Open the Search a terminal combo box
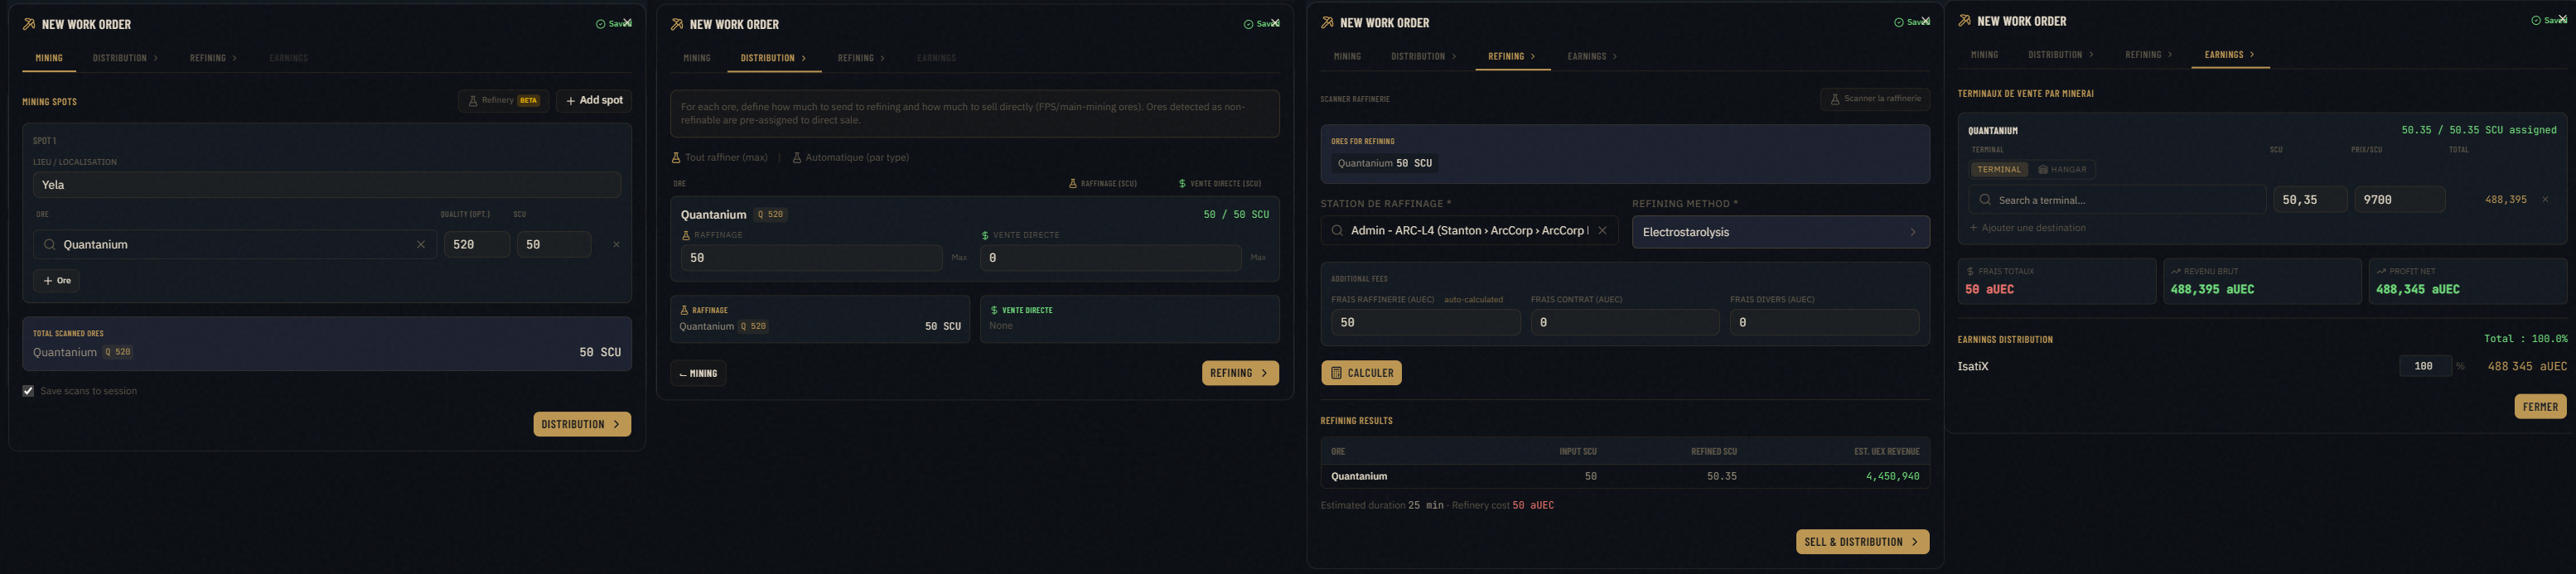 (2117, 200)
